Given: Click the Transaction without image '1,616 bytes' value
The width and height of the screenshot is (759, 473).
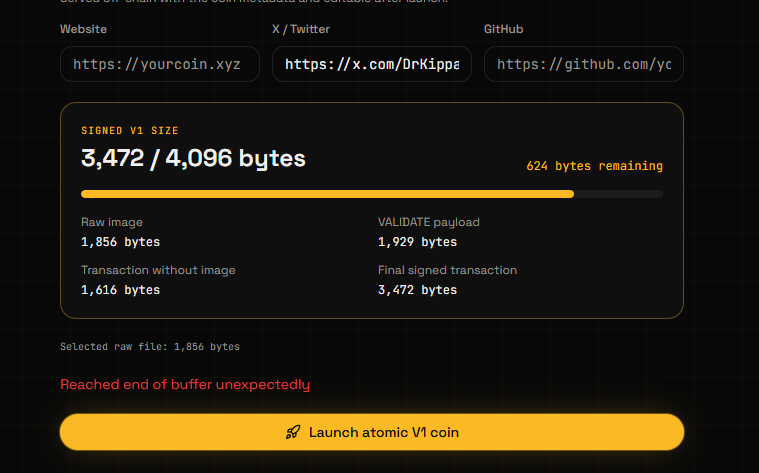Looking at the screenshot, I should click(x=121, y=290).
